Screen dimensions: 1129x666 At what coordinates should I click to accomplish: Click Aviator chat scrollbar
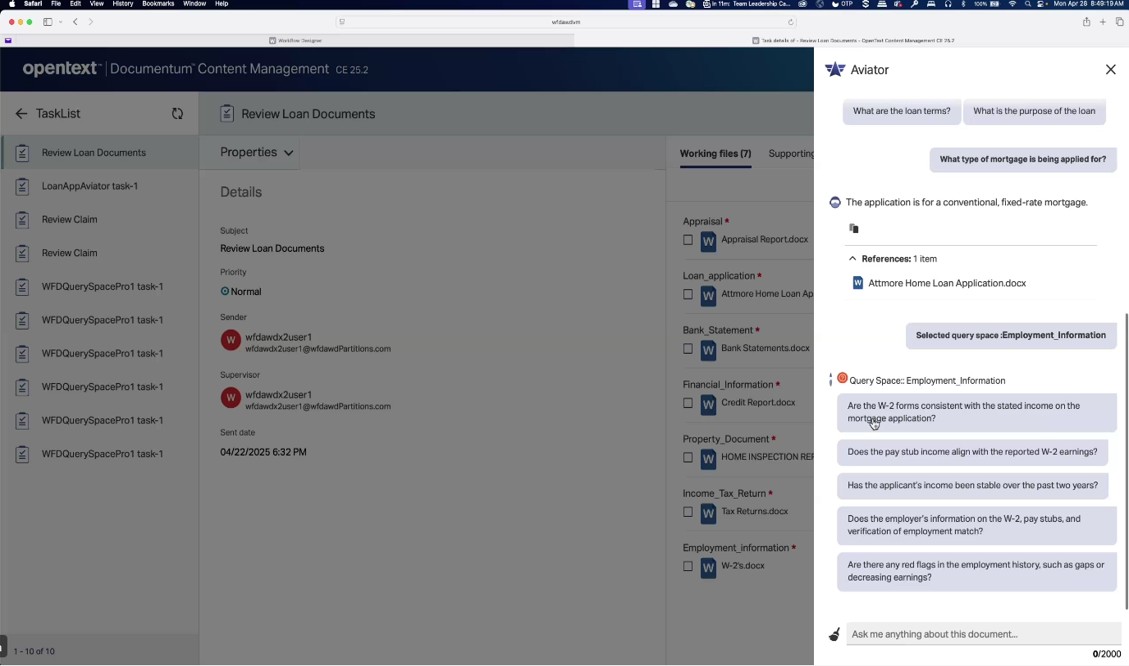coord(1125,461)
